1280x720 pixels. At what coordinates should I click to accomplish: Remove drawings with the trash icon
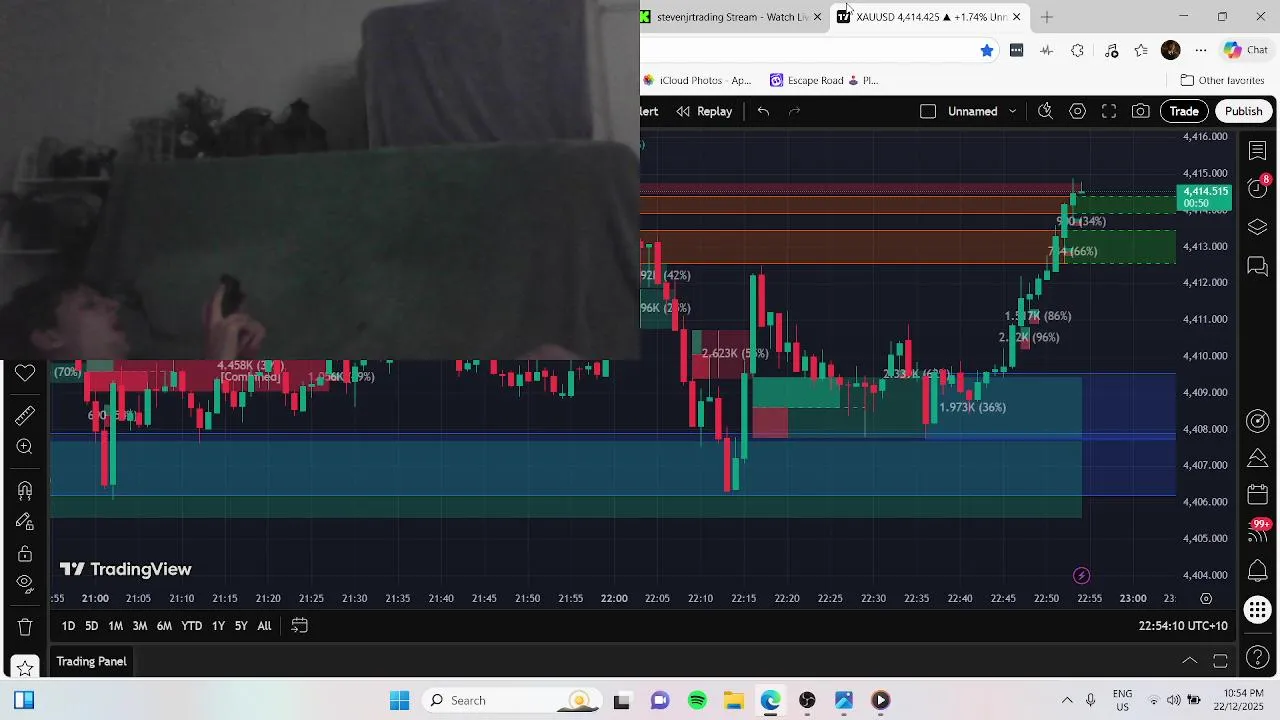pyautogui.click(x=25, y=627)
